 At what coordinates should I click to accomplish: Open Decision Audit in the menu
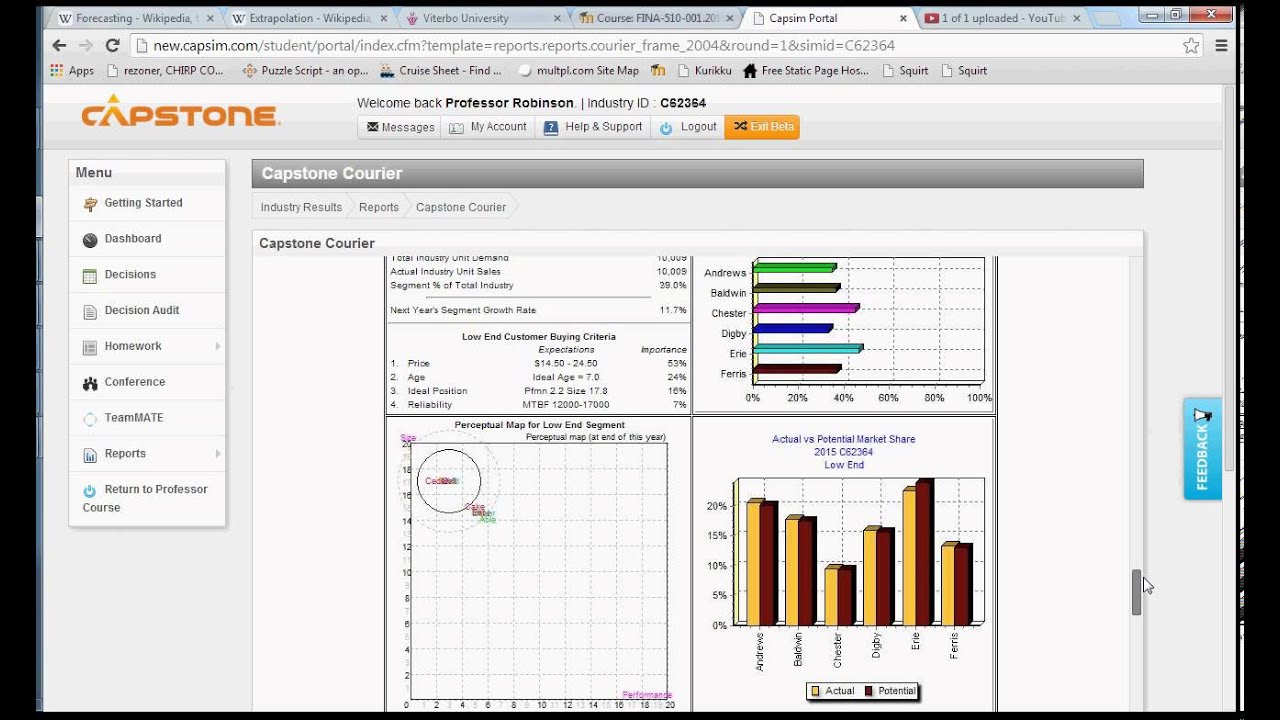coord(147,311)
